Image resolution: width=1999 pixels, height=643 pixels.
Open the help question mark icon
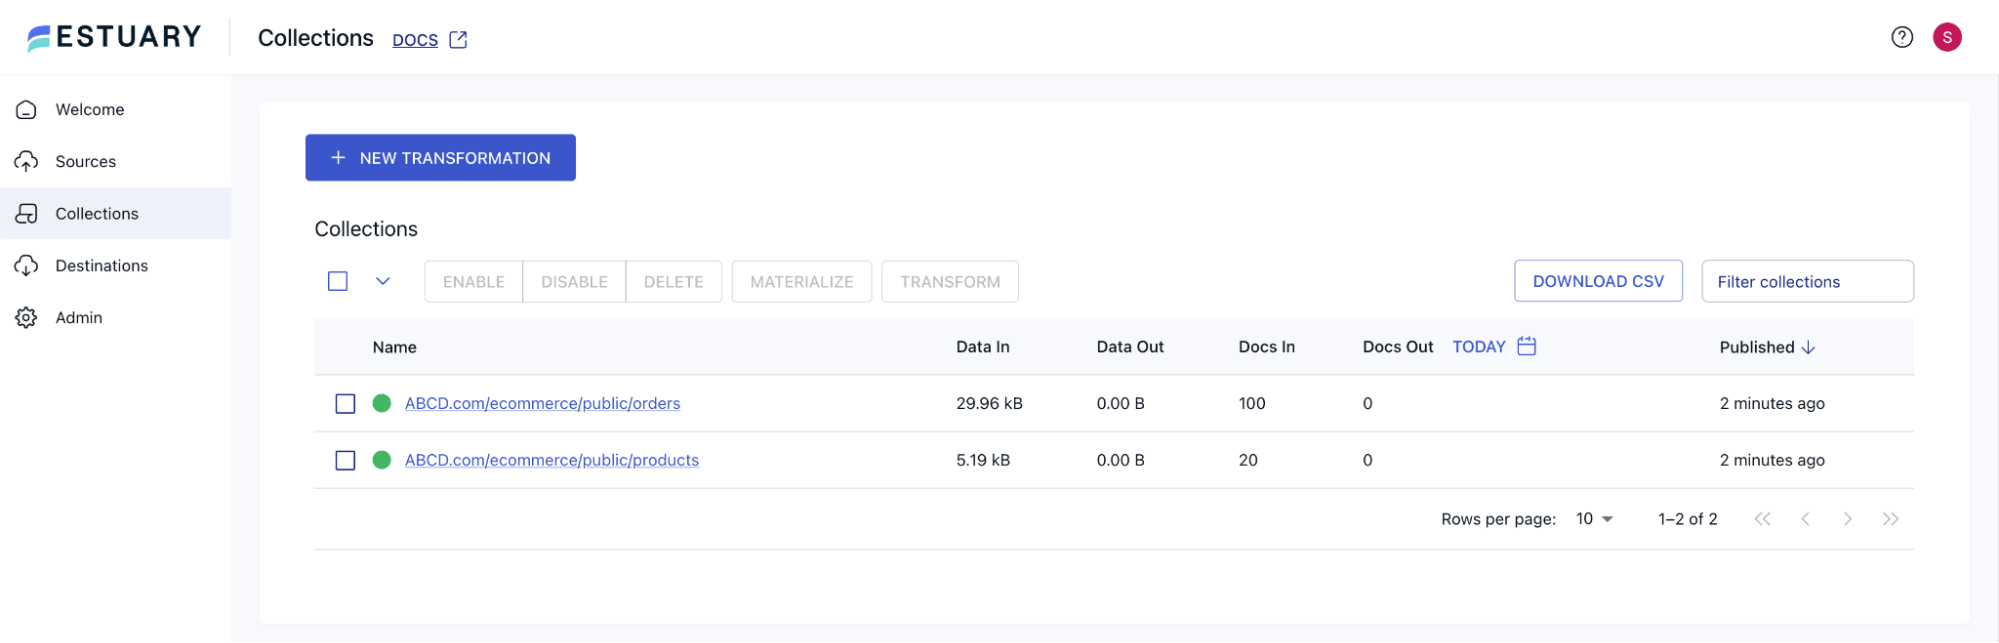(x=1902, y=37)
